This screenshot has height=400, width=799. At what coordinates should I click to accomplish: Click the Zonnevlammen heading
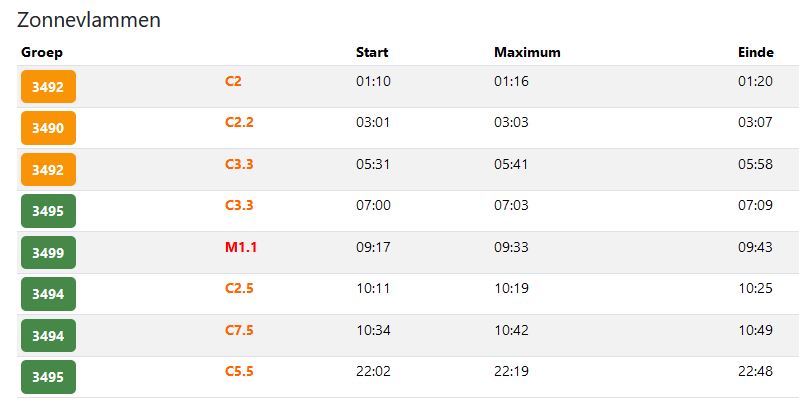point(89,20)
